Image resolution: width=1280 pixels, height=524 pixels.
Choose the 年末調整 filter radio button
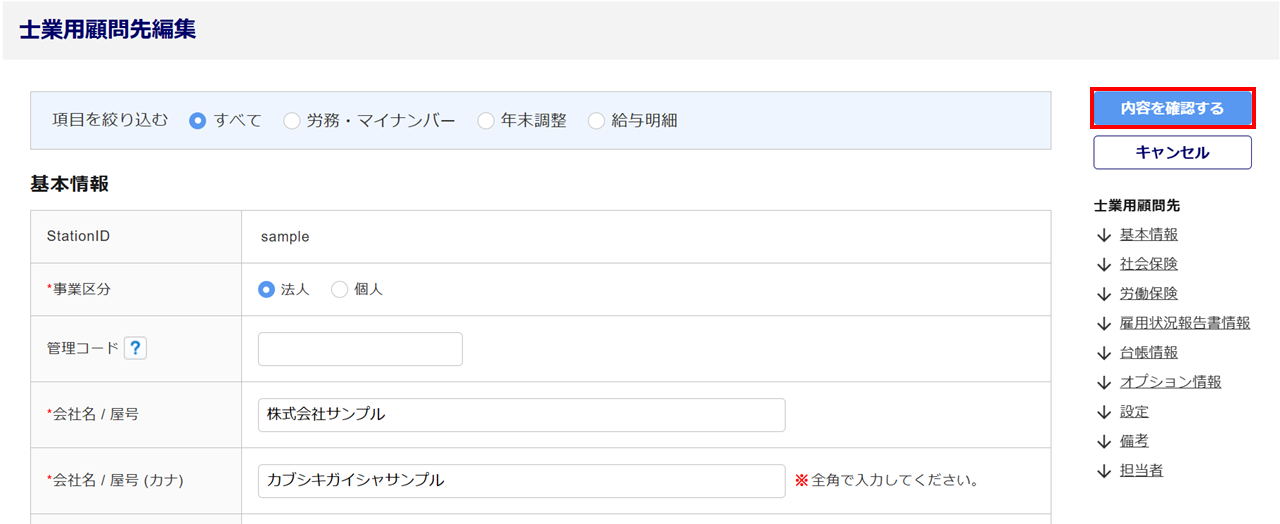[486, 121]
